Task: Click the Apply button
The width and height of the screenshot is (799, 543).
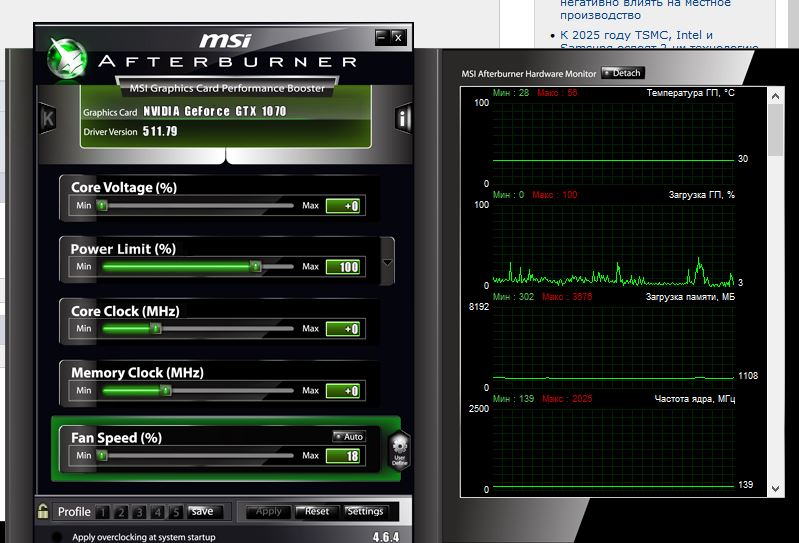Action: pos(268,511)
